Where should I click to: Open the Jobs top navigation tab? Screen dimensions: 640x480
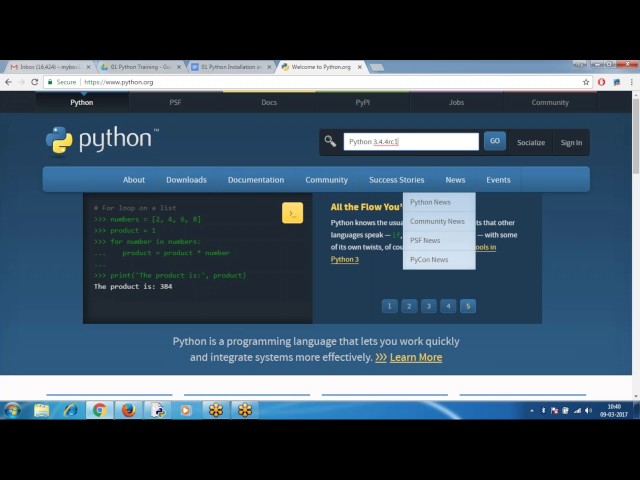[x=456, y=102]
